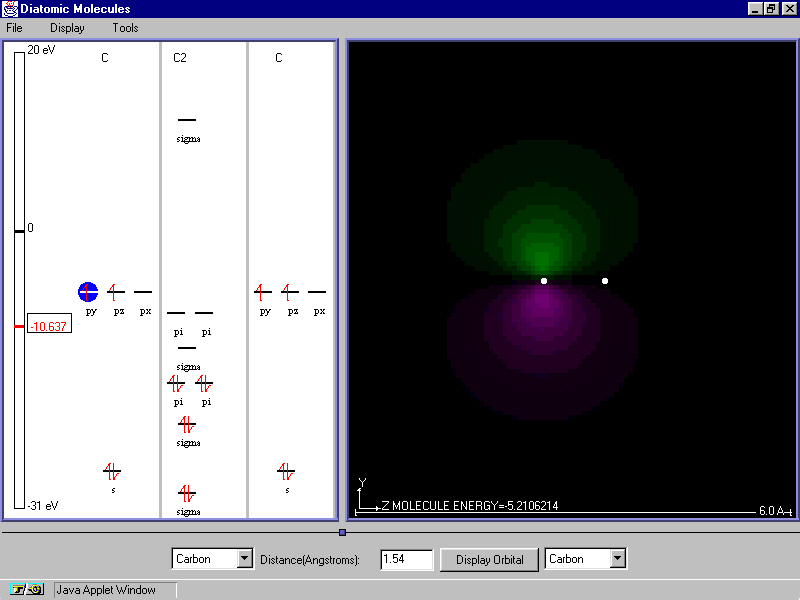This screenshot has height=600, width=800.
Task: Click the split pane divider handle
Action: coord(342,532)
